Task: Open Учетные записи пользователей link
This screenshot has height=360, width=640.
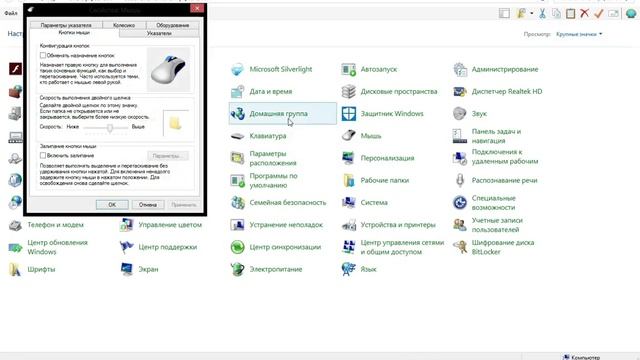Action: point(497,225)
